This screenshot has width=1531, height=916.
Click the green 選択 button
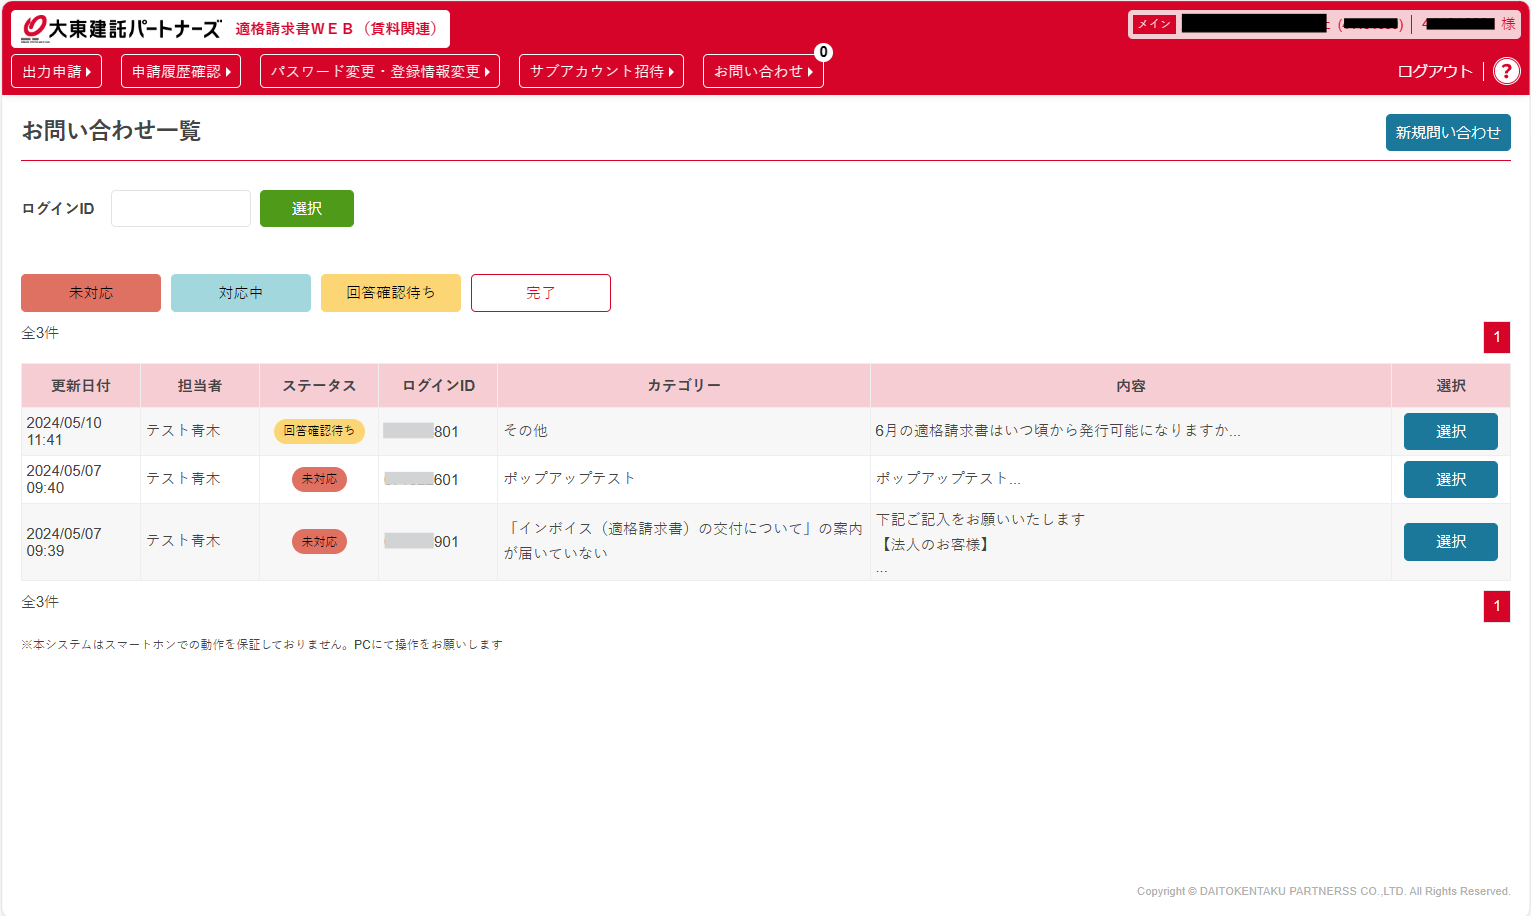(x=307, y=208)
